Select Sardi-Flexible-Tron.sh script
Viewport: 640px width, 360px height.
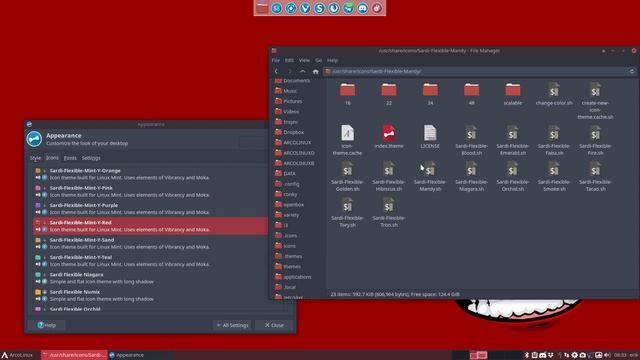tap(389, 212)
